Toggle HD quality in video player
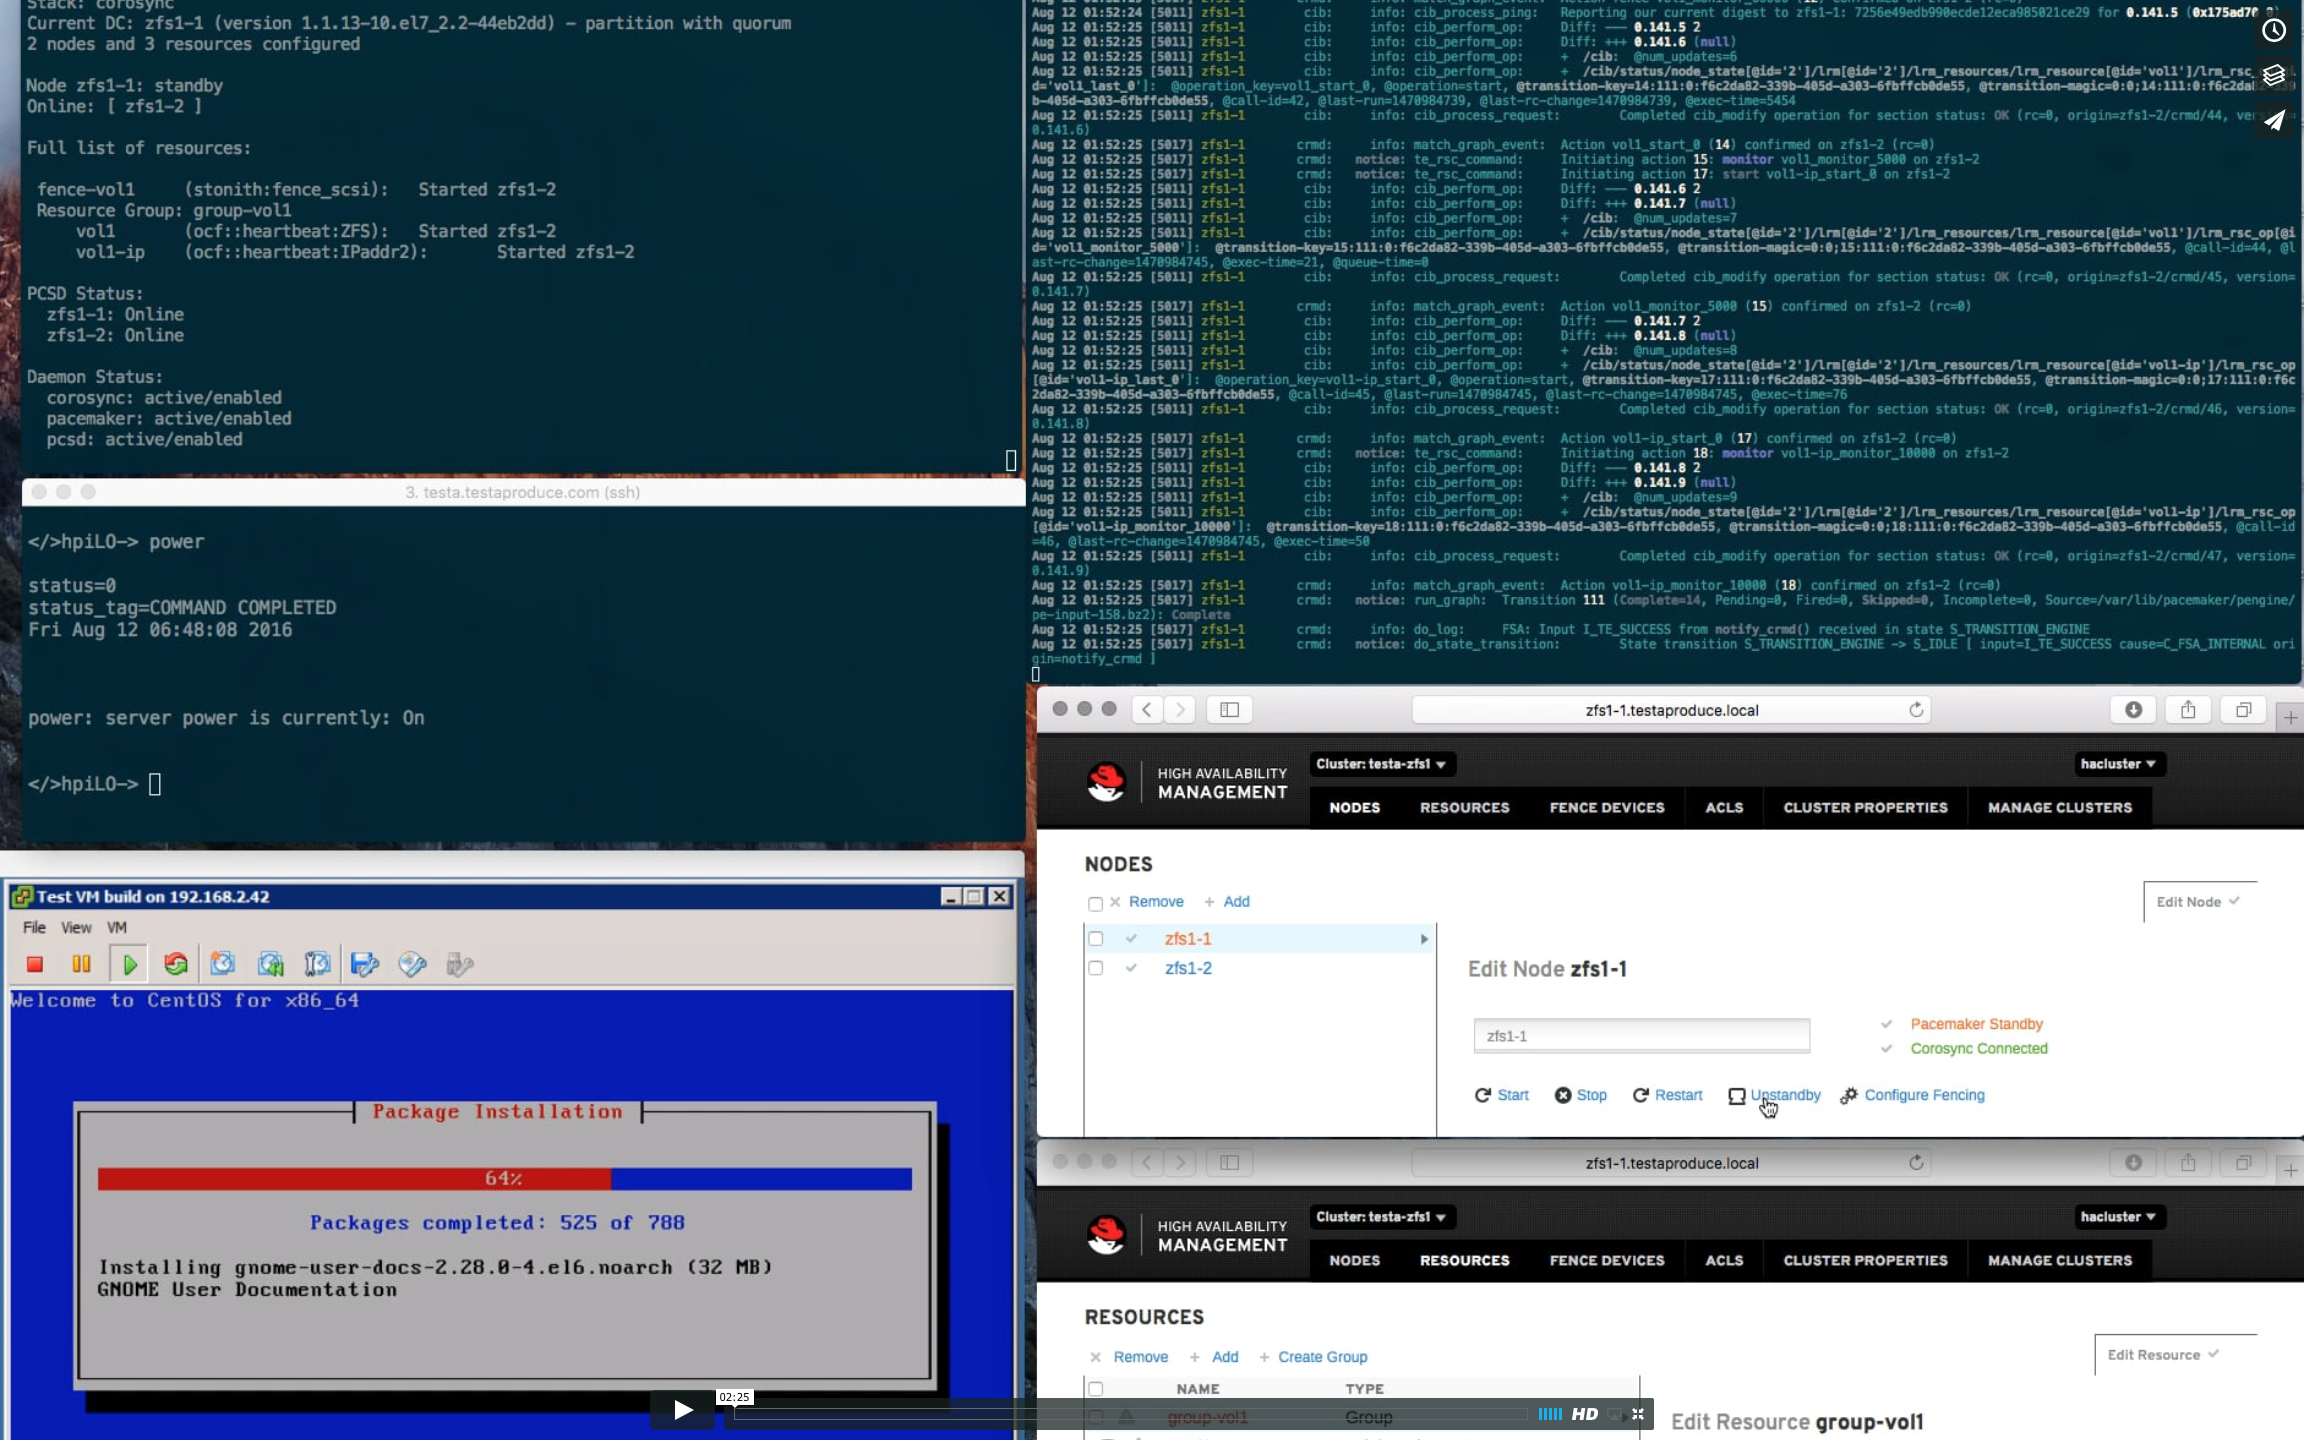Viewport: 2304px width, 1440px height. [x=1585, y=1414]
